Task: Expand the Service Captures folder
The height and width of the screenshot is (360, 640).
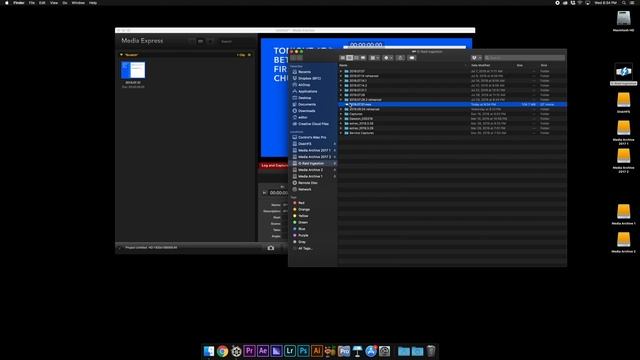Action: (x=341, y=133)
